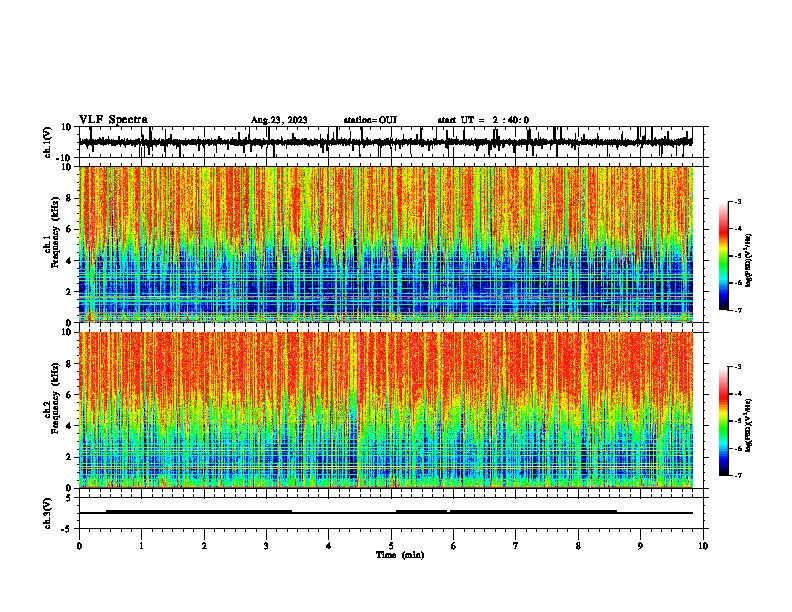
Task: Click time axis tick label '9'
Action: click(x=640, y=546)
